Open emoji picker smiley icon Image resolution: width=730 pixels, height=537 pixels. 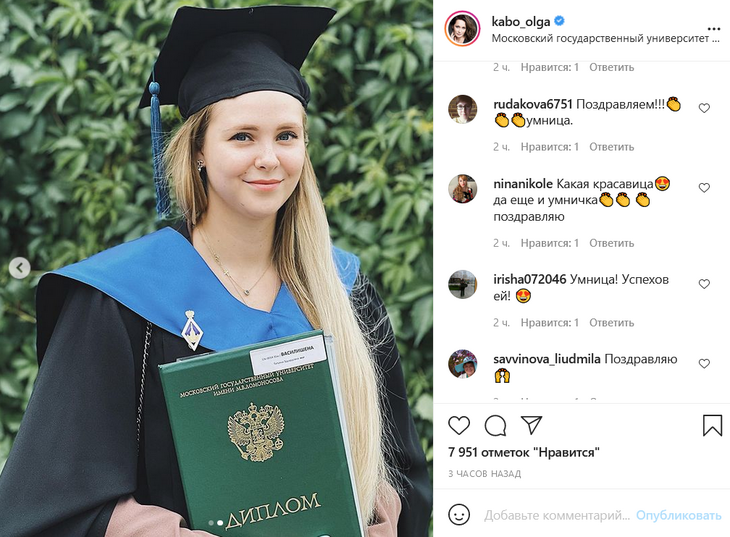[x=459, y=515]
